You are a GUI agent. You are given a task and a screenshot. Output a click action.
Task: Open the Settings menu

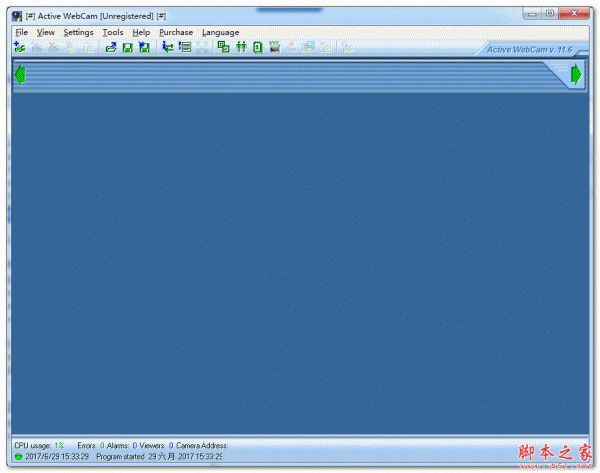click(78, 32)
